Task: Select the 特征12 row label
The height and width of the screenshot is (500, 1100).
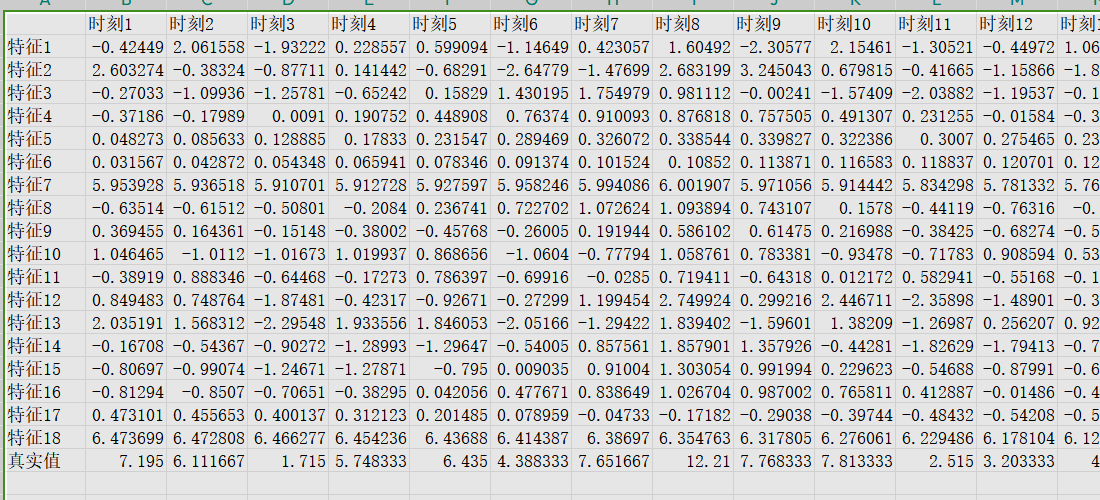Action: pos(45,300)
